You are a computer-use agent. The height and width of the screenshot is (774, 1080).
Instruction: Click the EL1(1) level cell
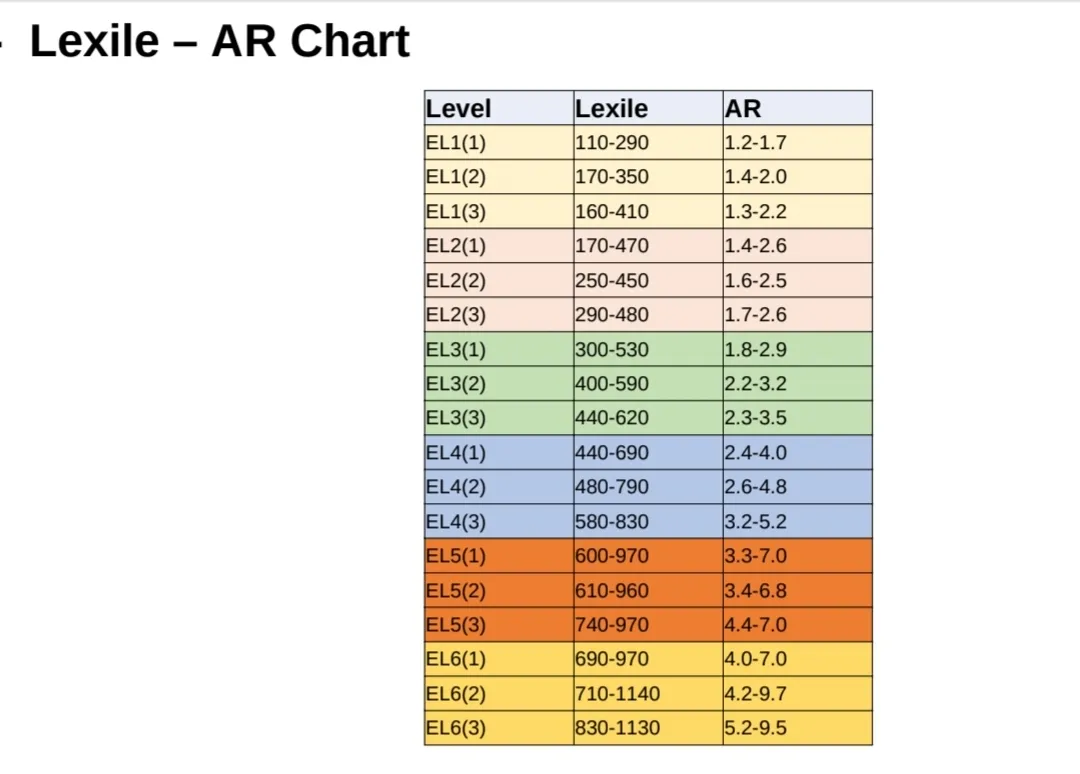pyautogui.click(x=498, y=142)
